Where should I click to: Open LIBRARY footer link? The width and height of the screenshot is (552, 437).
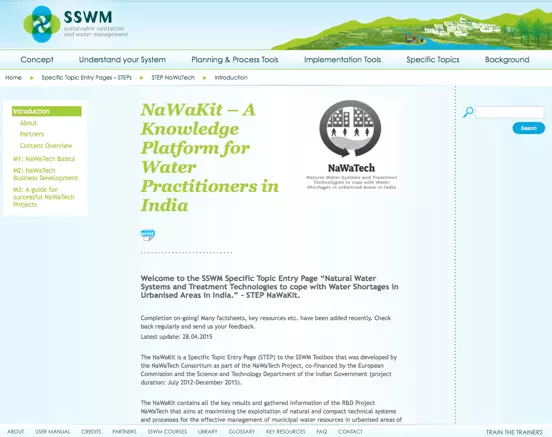208,432
